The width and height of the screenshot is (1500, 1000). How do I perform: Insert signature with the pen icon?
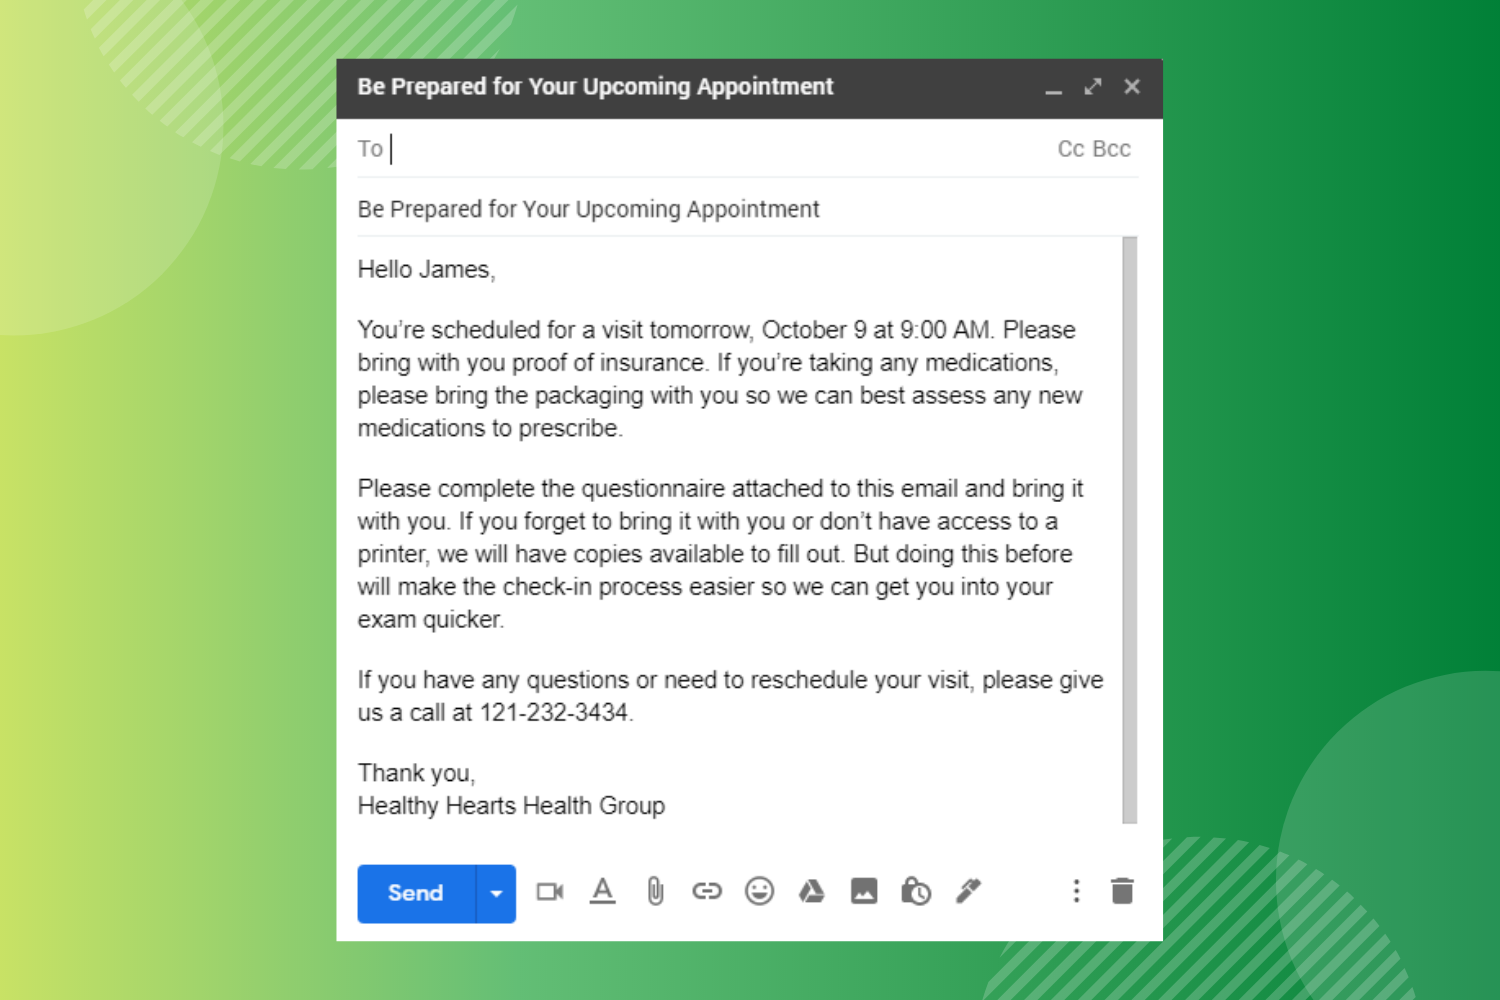tap(968, 891)
